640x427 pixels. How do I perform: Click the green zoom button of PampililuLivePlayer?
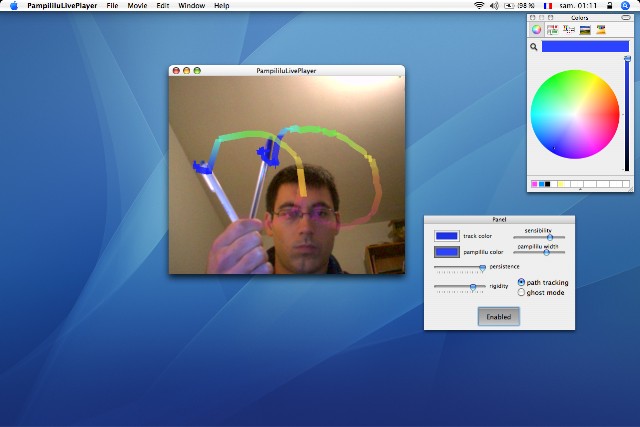(x=197, y=71)
